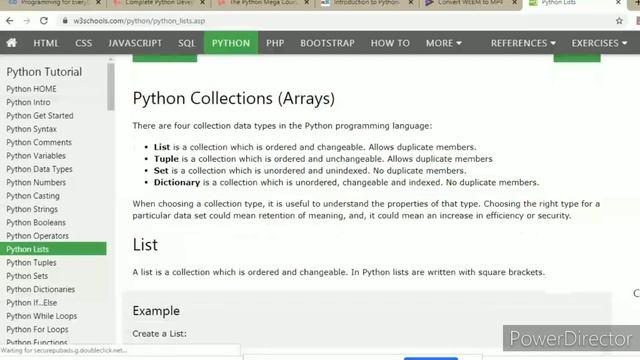Open Python Comments in the sidebar
The image size is (640, 360).
[x=39, y=142]
